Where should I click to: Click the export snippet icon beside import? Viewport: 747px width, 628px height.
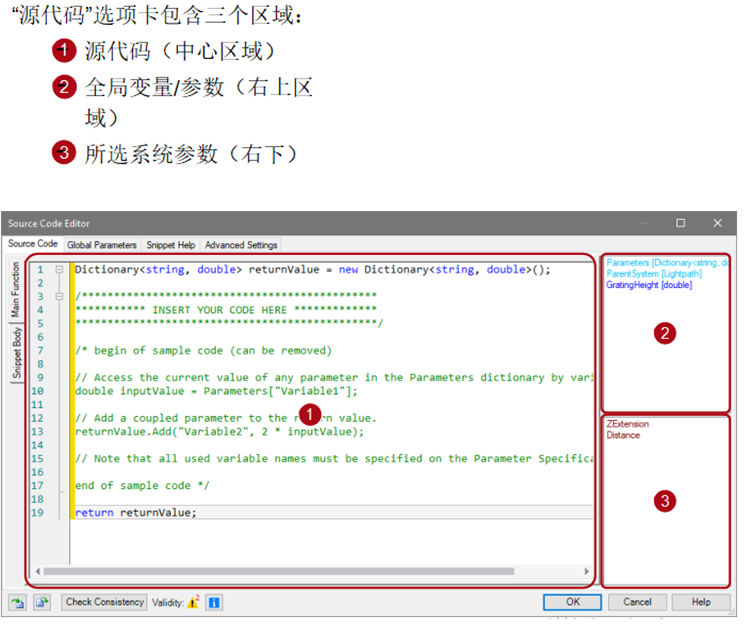tap(42, 603)
